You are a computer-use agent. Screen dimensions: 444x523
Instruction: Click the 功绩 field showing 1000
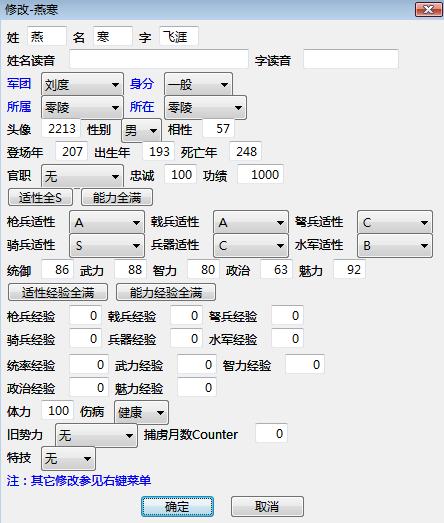tap(261, 174)
